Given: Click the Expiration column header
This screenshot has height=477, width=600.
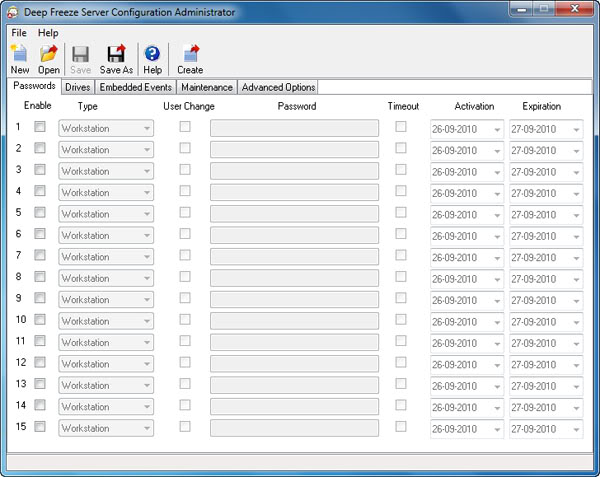Looking at the screenshot, I should pyautogui.click(x=541, y=106).
